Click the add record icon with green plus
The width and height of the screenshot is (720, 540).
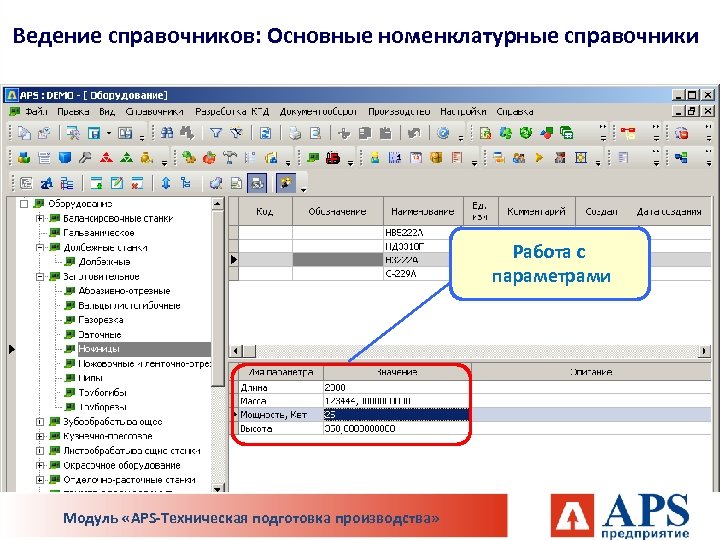(x=96, y=183)
